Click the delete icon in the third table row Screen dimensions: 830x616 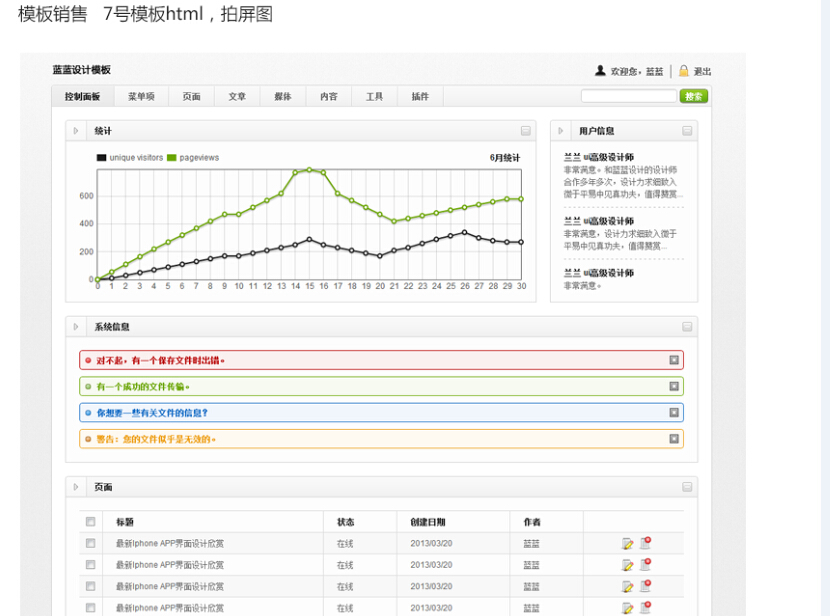click(x=645, y=586)
